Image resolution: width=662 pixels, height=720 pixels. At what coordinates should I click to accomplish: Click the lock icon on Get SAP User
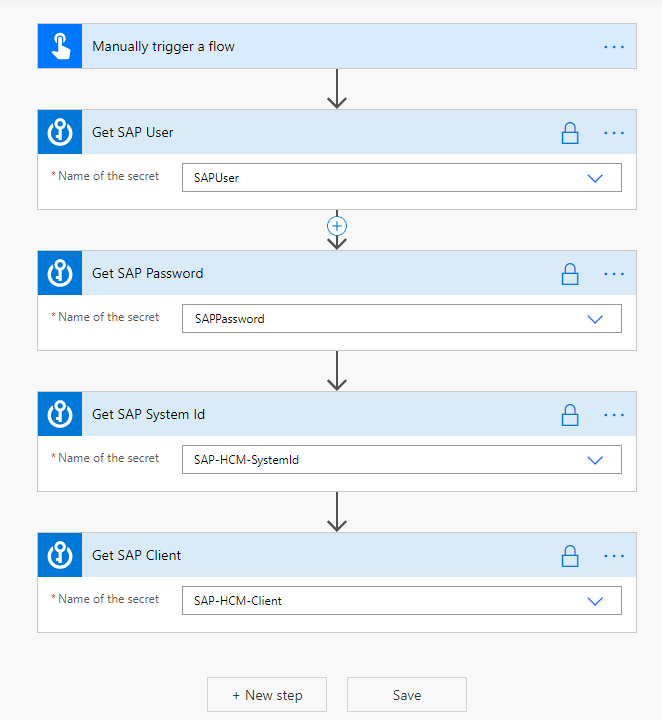point(570,133)
